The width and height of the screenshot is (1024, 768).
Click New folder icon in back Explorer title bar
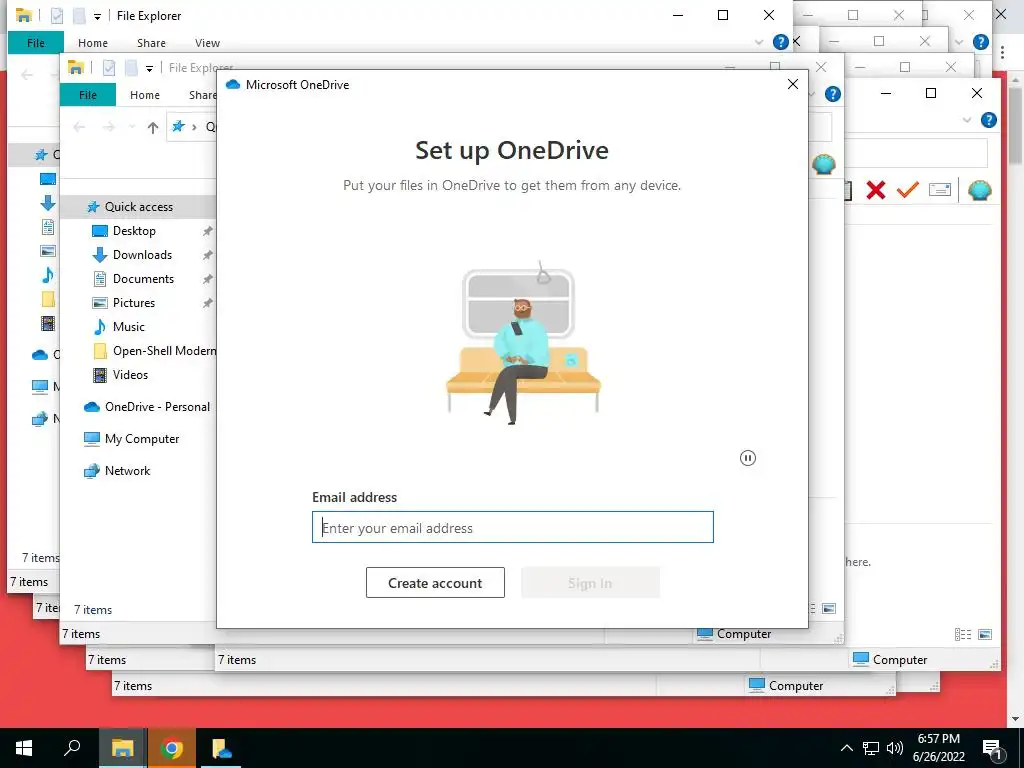78,16
